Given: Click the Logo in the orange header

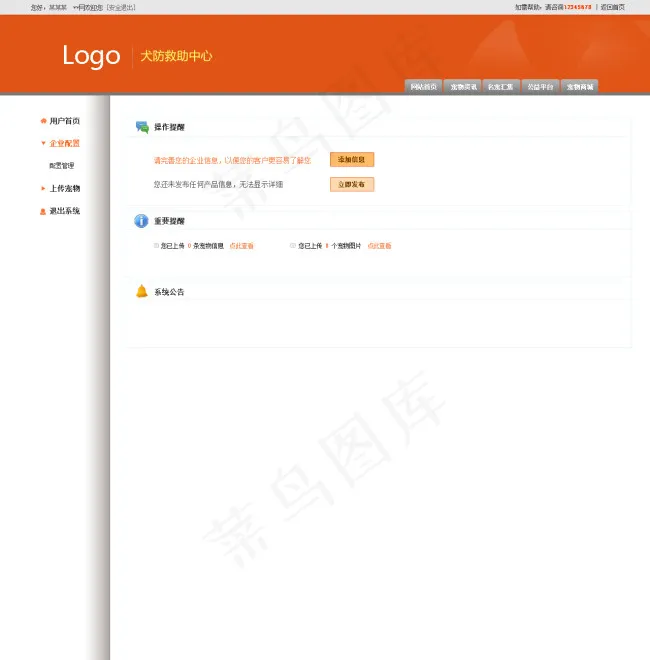Looking at the screenshot, I should coord(91,56).
